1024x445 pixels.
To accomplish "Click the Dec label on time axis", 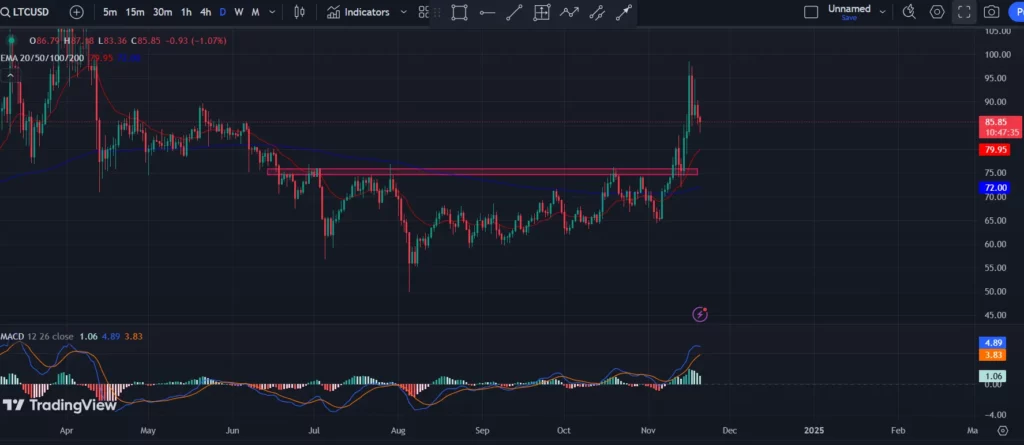I will pyautogui.click(x=729, y=431).
